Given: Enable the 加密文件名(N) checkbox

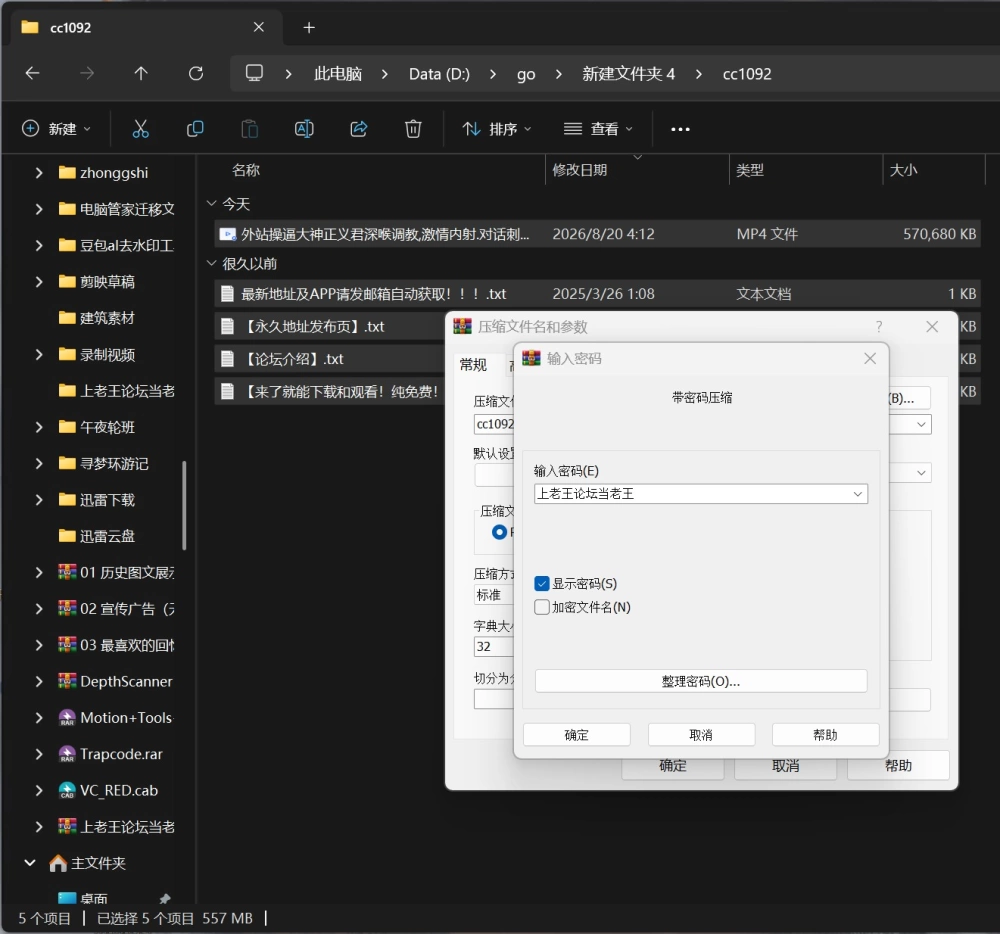Looking at the screenshot, I should click(x=541, y=607).
